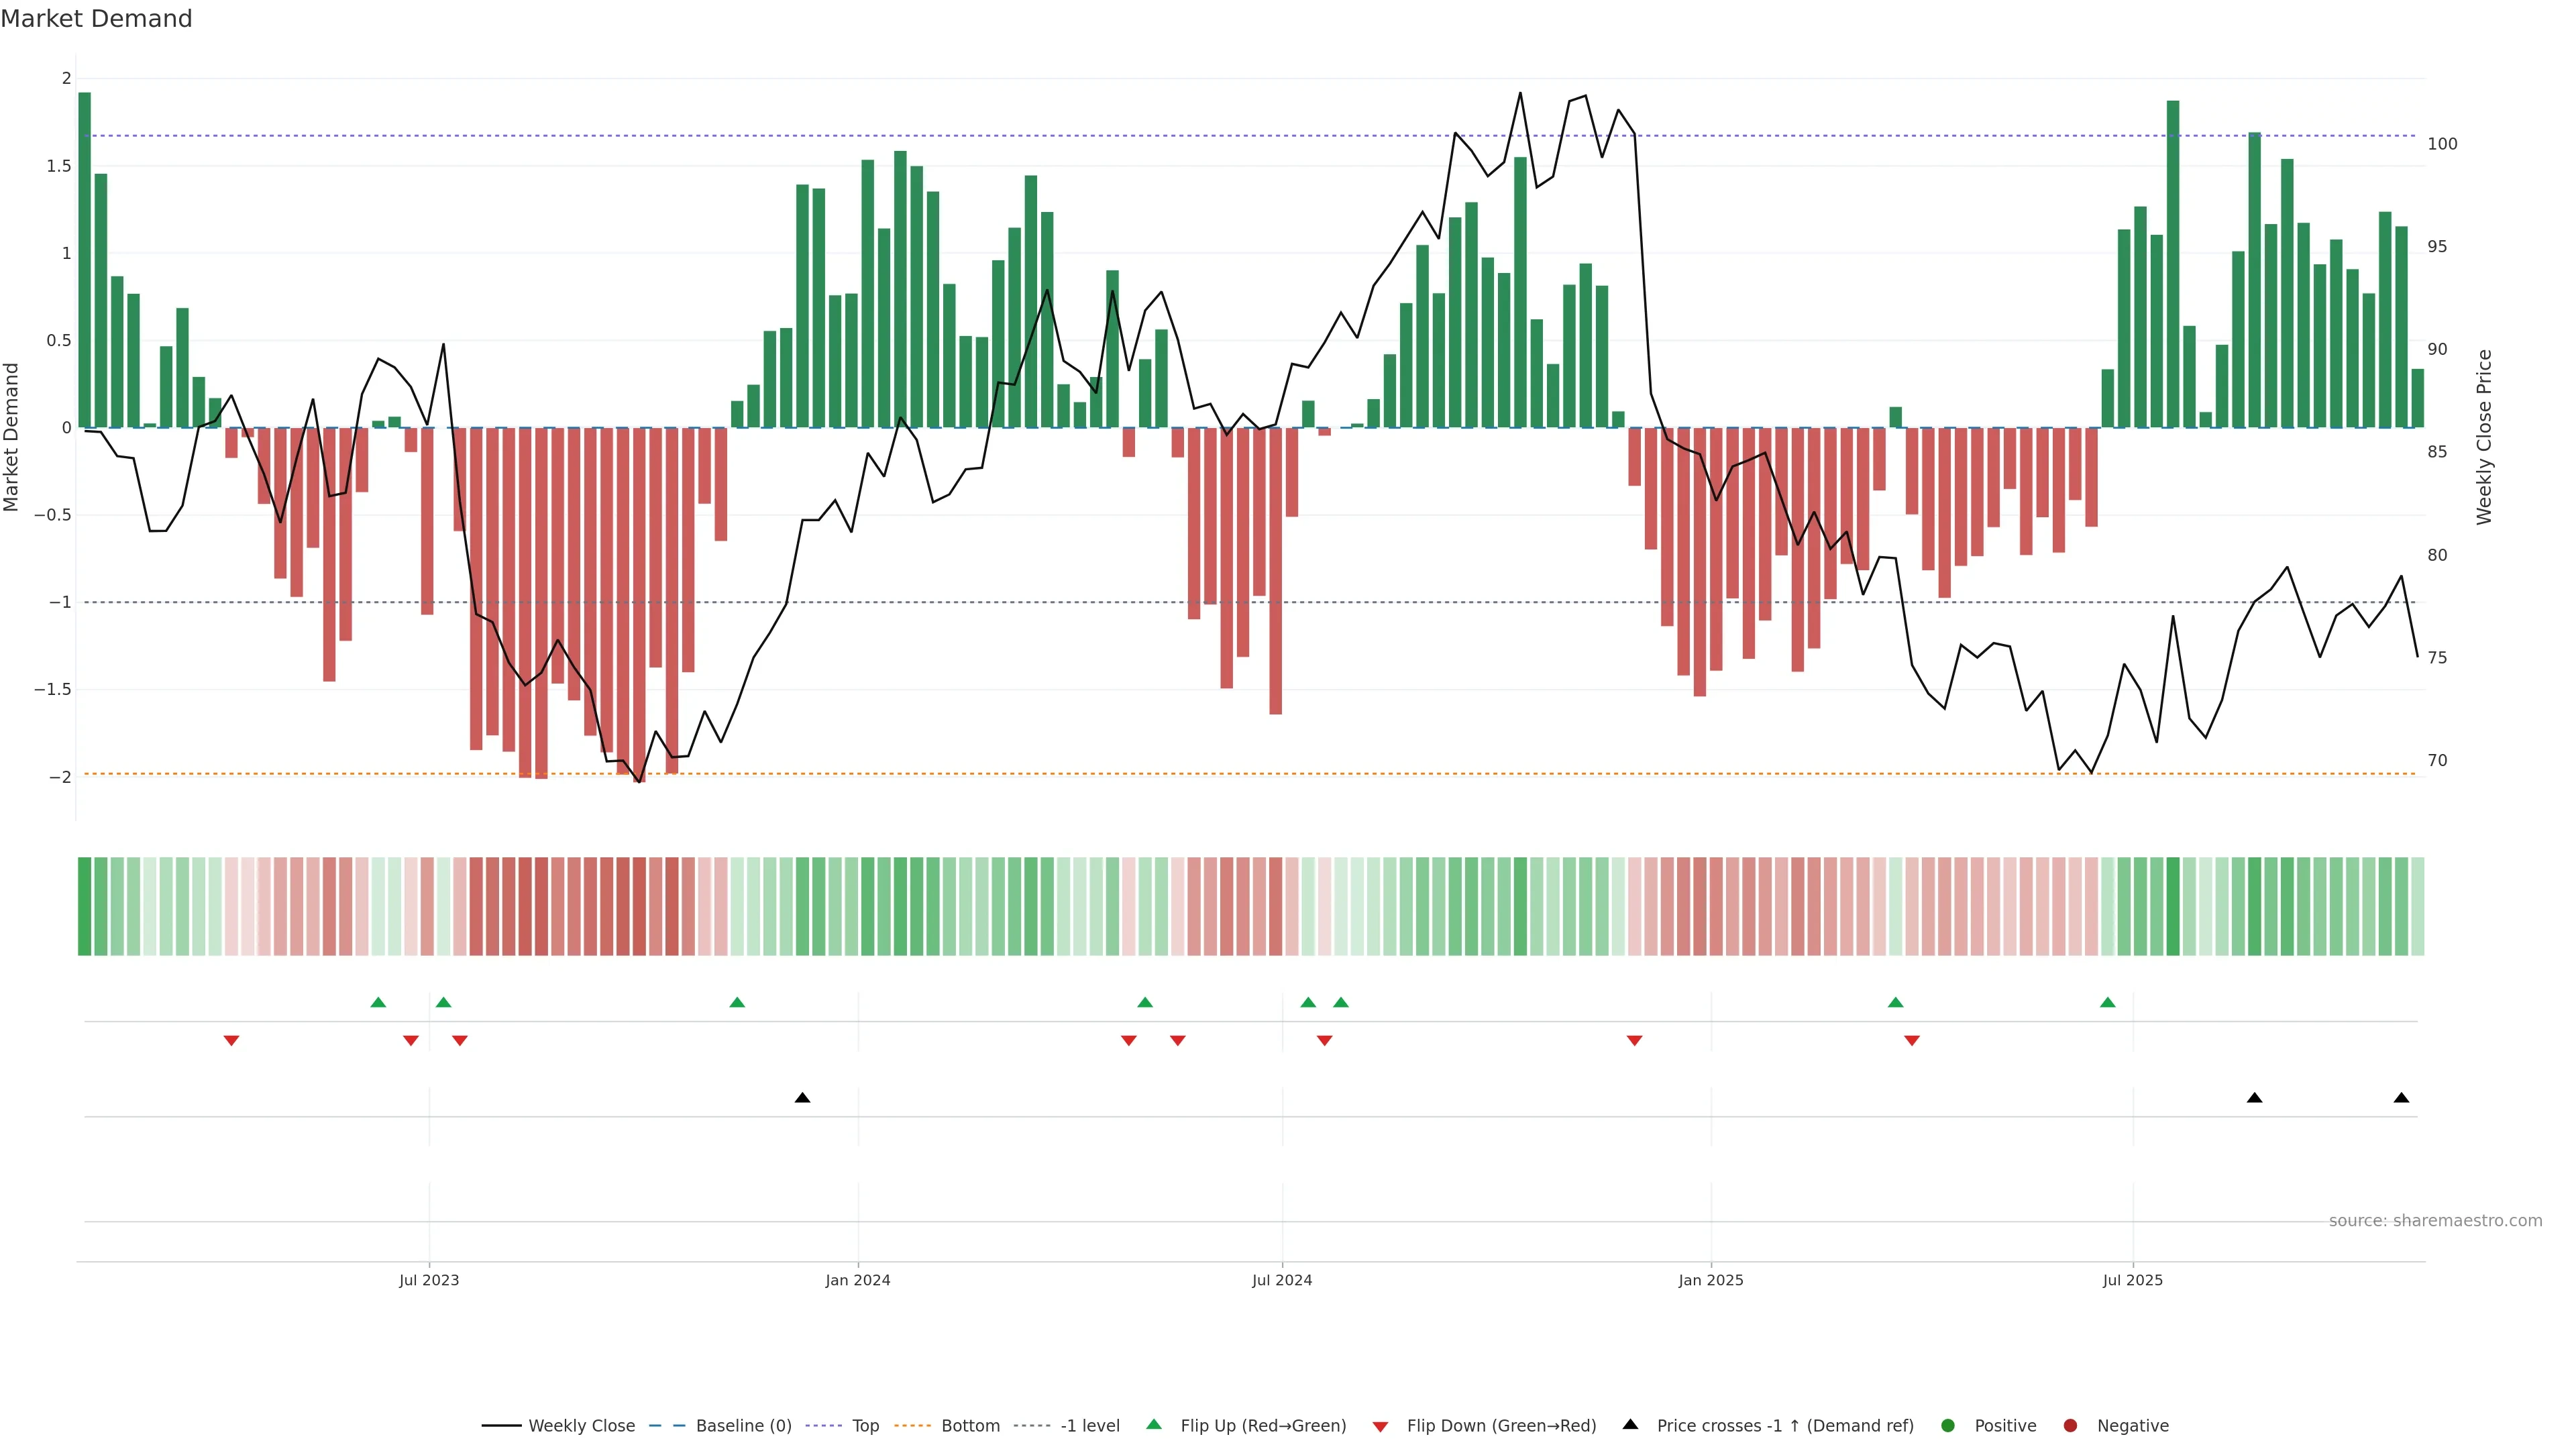Click the leftmost red Flip Down triangle marker
Viewport: 2576px width, 1449px height.
(231, 1041)
